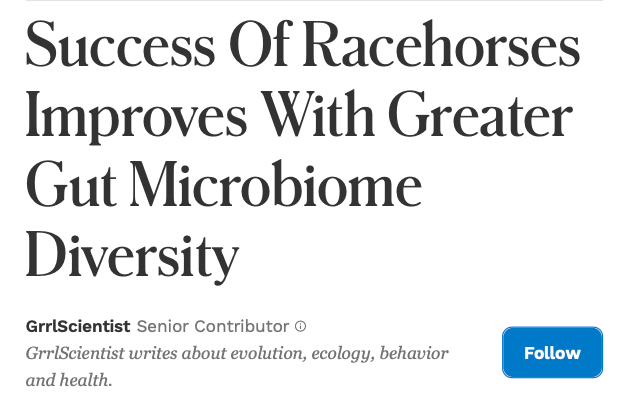
Task: Click the word behavior in the author bio
Action: point(415,353)
